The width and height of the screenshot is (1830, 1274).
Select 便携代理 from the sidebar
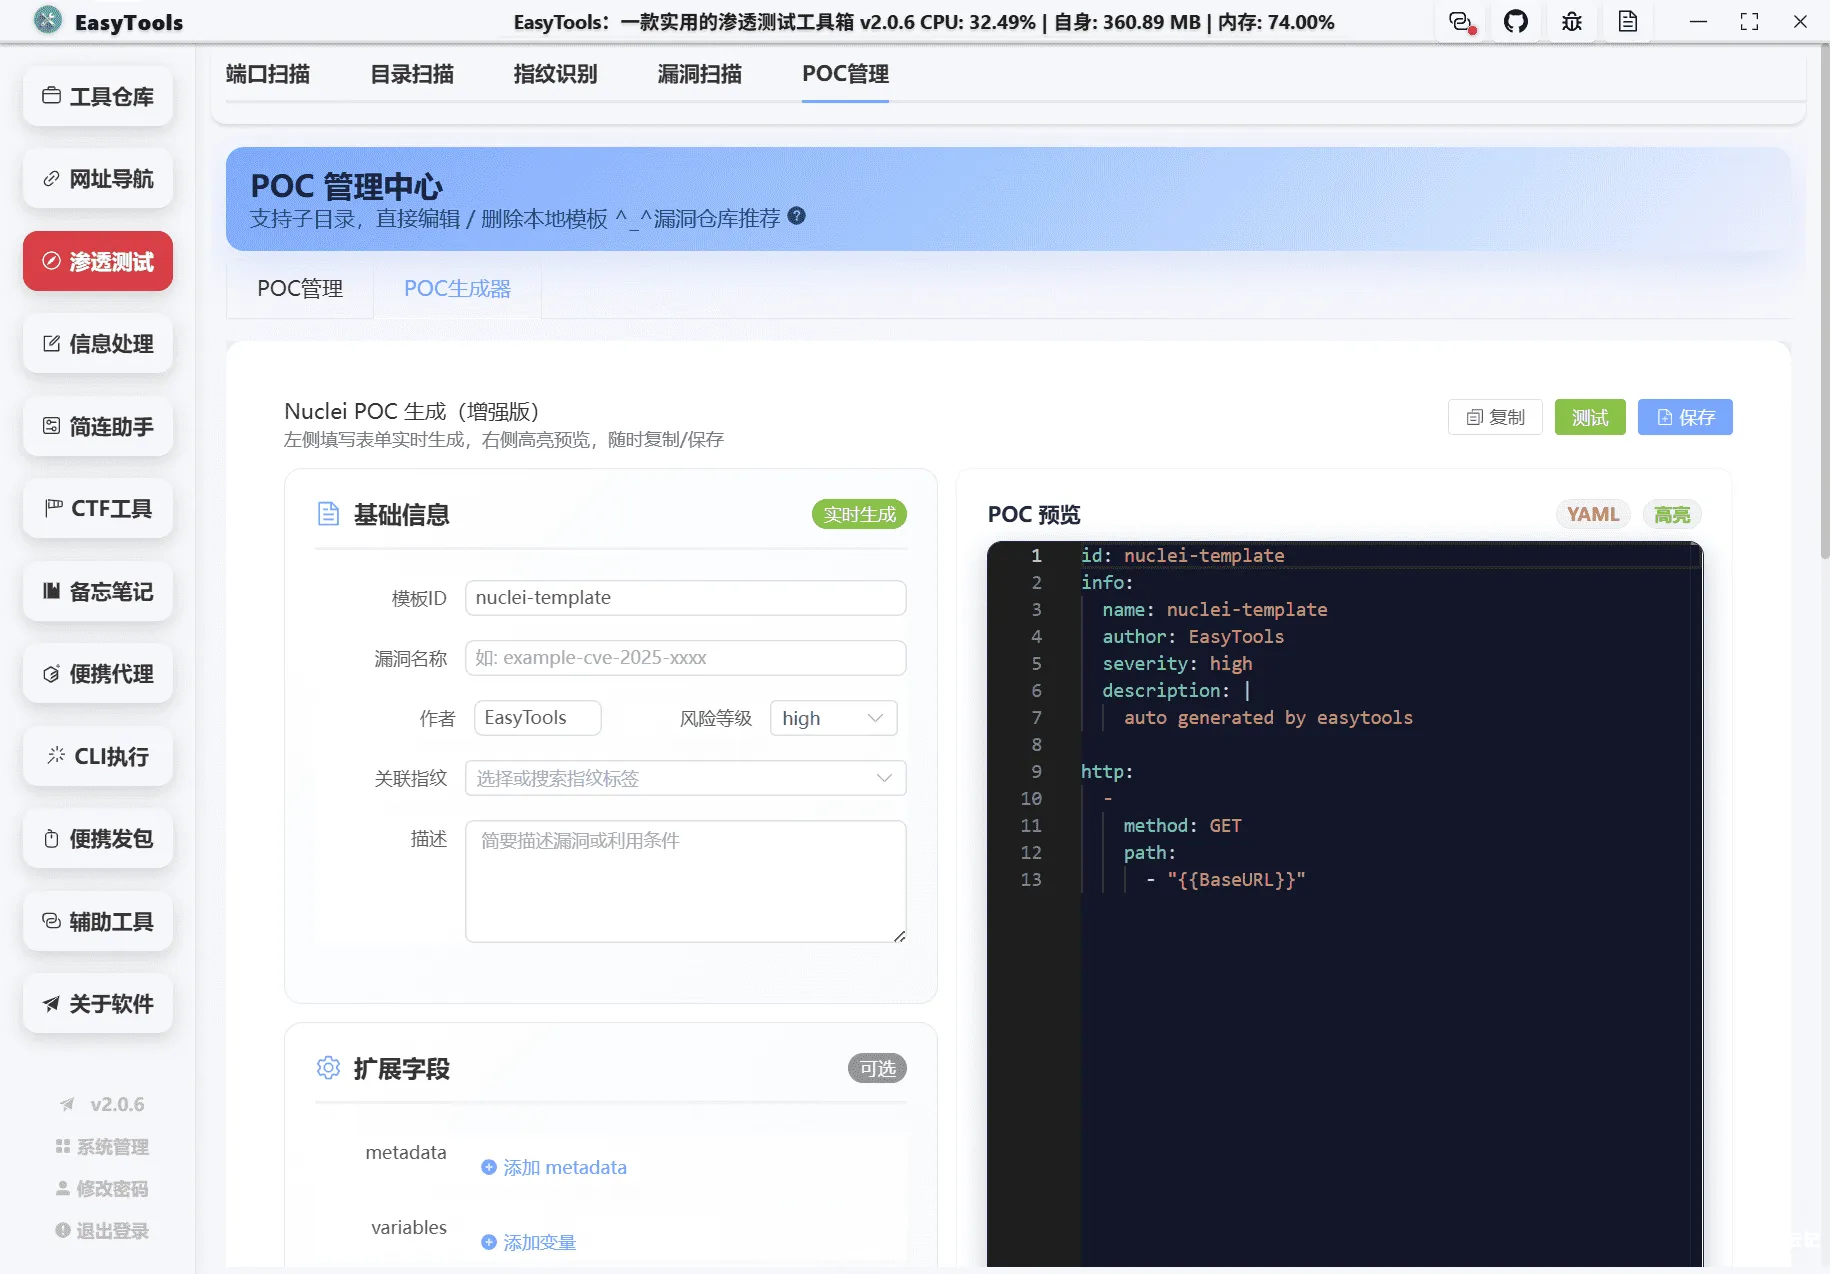click(97, 673)
